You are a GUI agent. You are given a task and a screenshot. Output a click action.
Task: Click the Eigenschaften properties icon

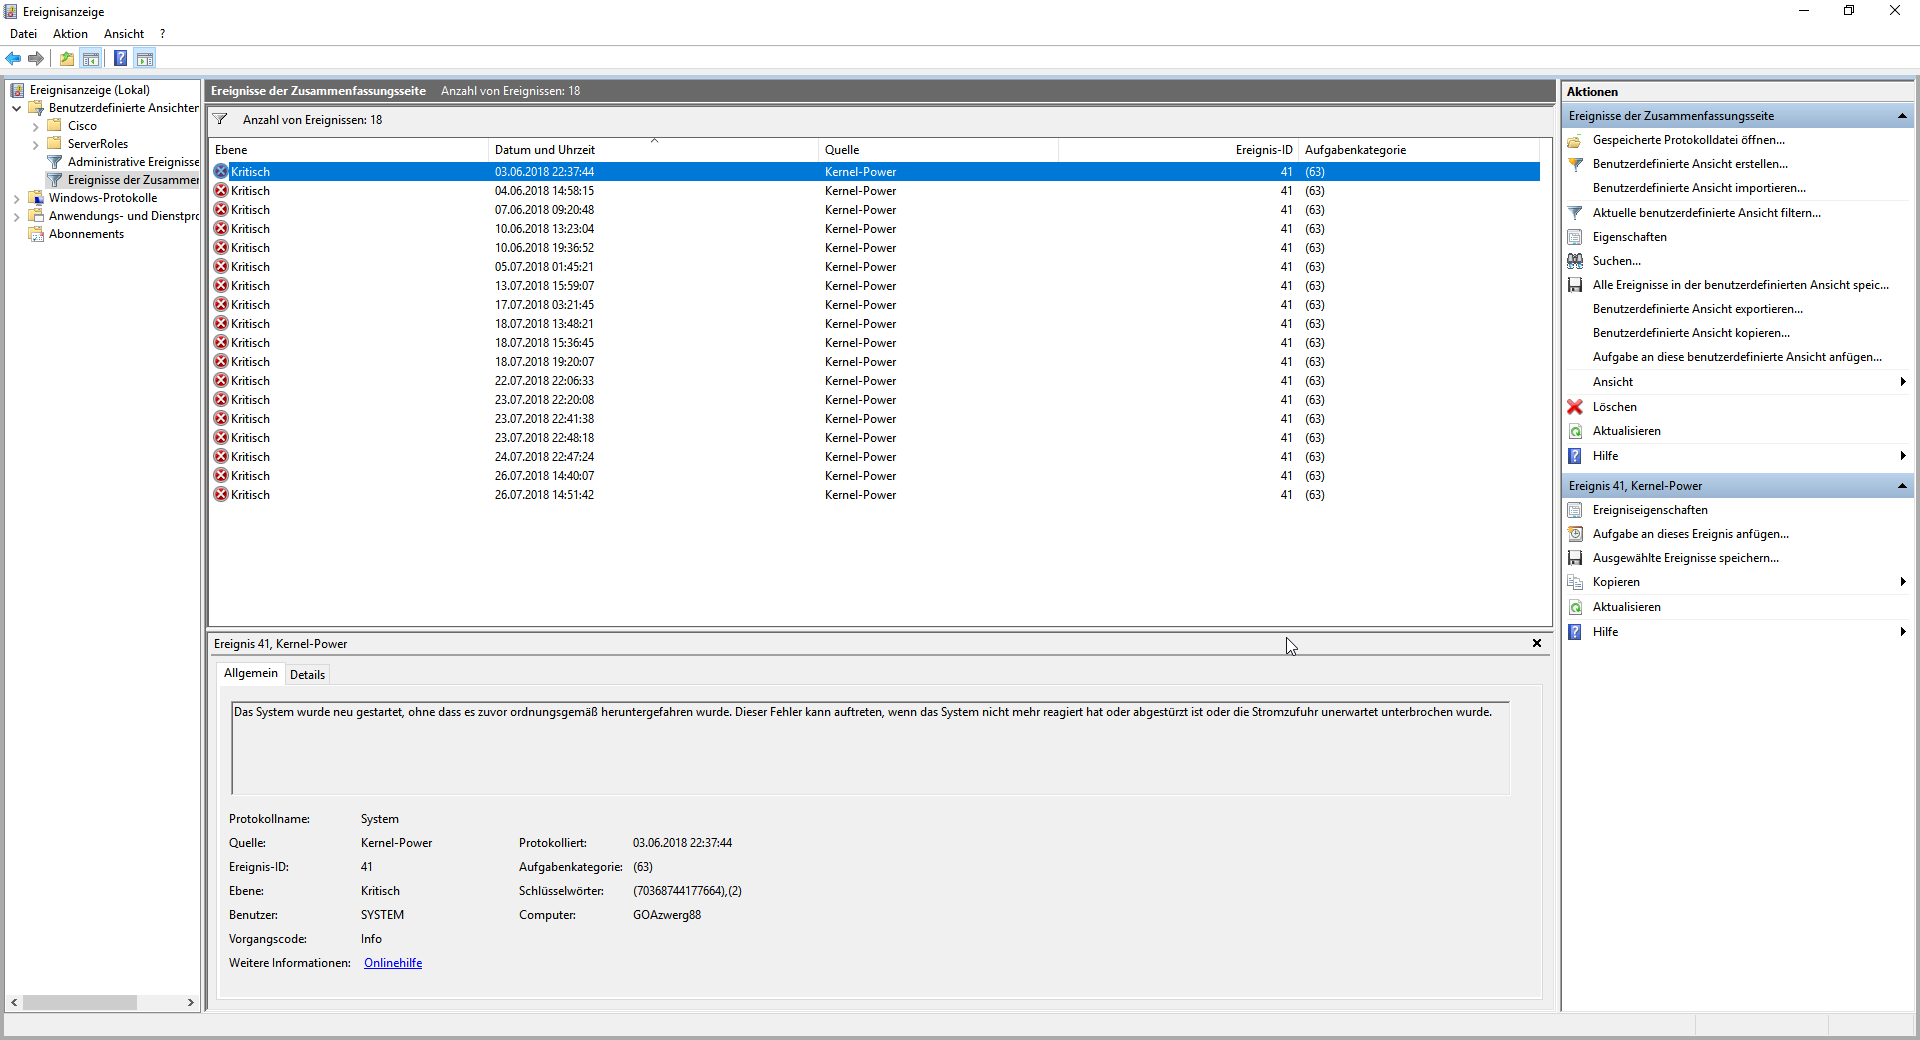point(1575,237)
